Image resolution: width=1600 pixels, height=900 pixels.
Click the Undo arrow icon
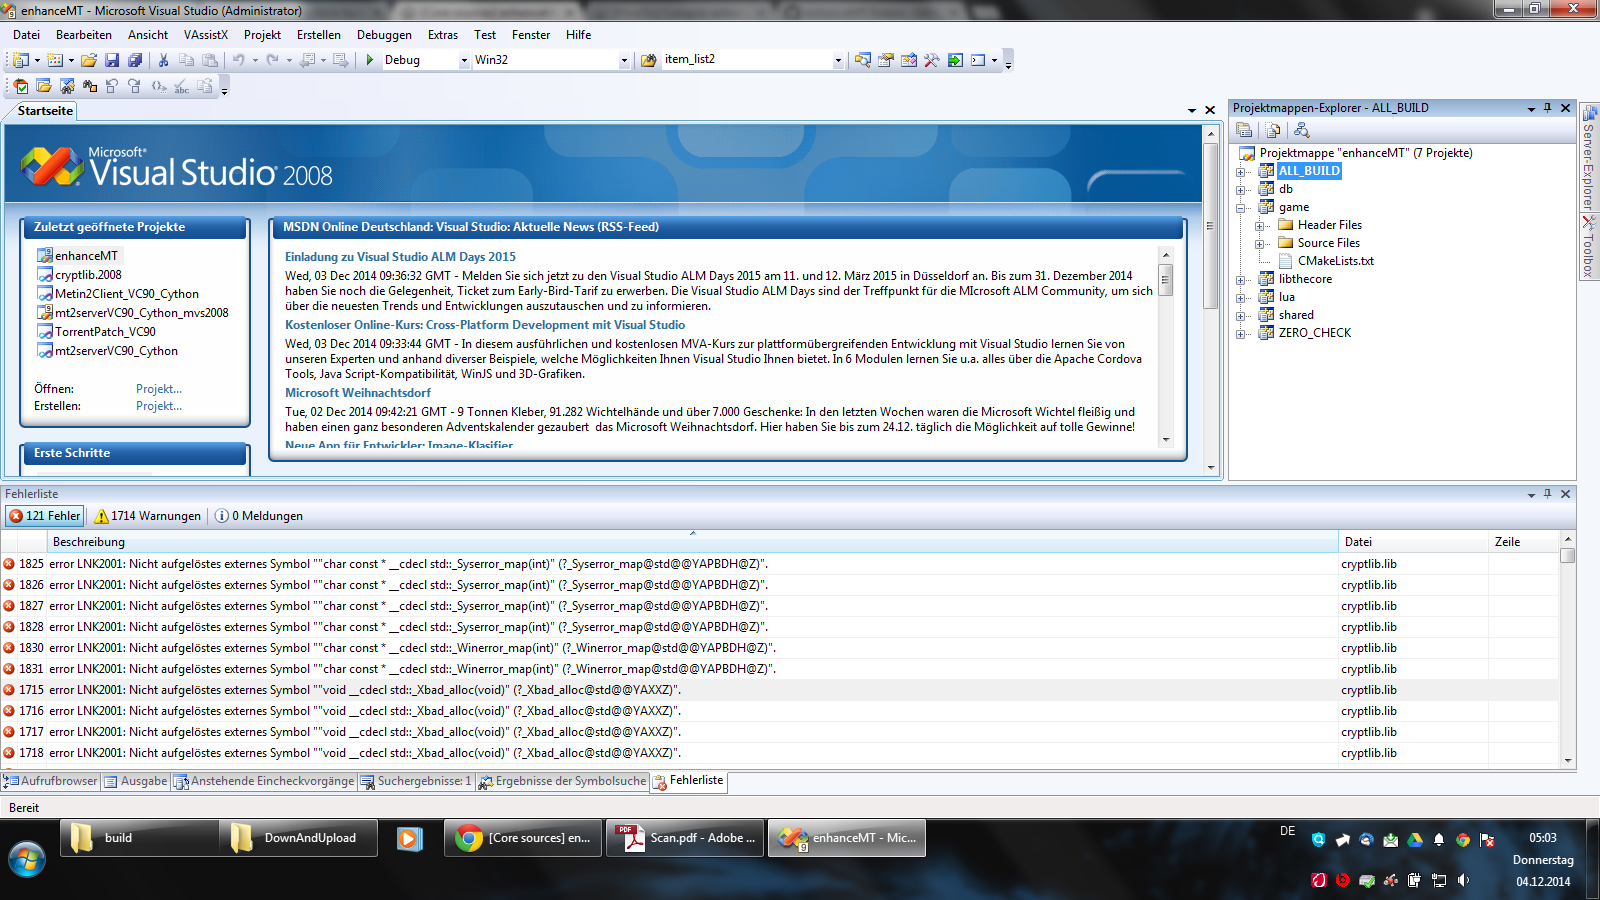click(238, 60)
